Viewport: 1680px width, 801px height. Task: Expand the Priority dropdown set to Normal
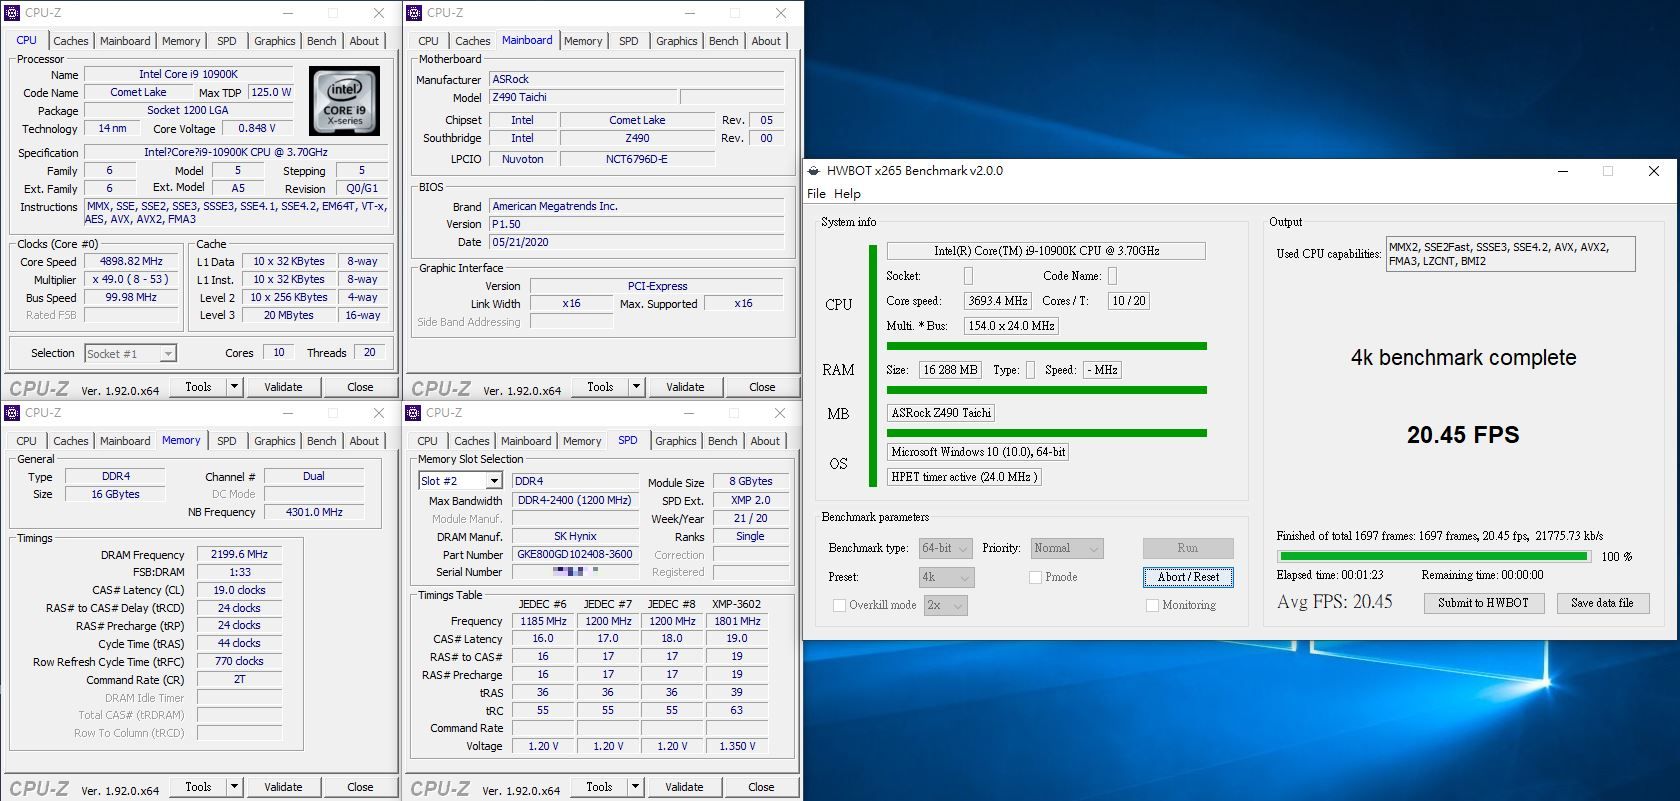point(1067,548)
